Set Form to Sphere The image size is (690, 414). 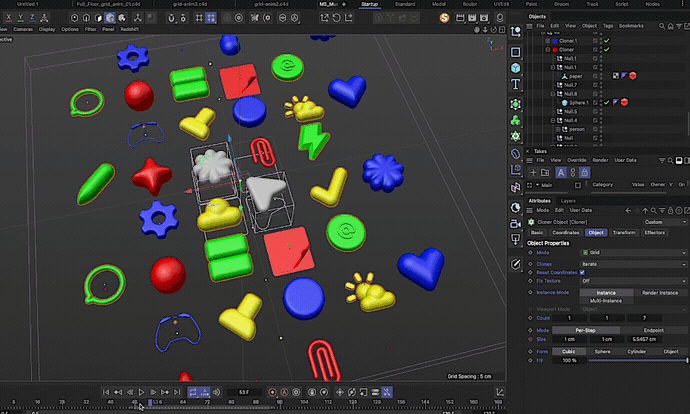pyautogui.click(x=602, y=352)
